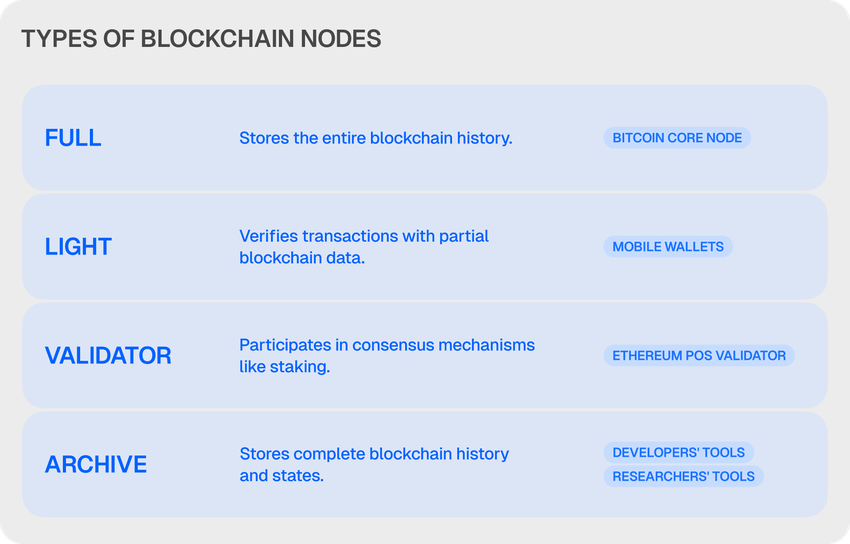
Task: Click the BITCOIN CORE NODE tag
Action: 677,138
